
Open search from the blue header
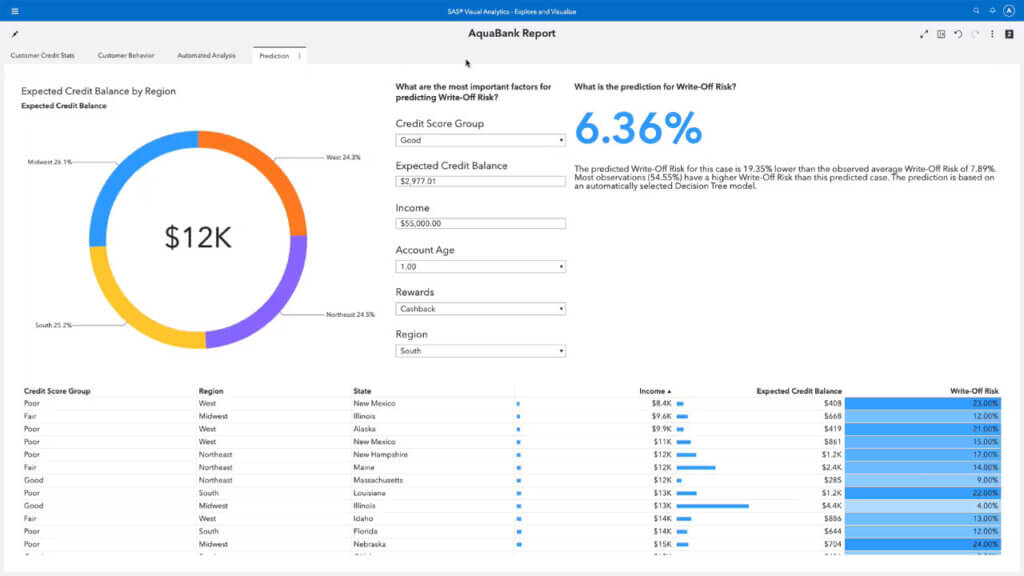coord(976,11)
